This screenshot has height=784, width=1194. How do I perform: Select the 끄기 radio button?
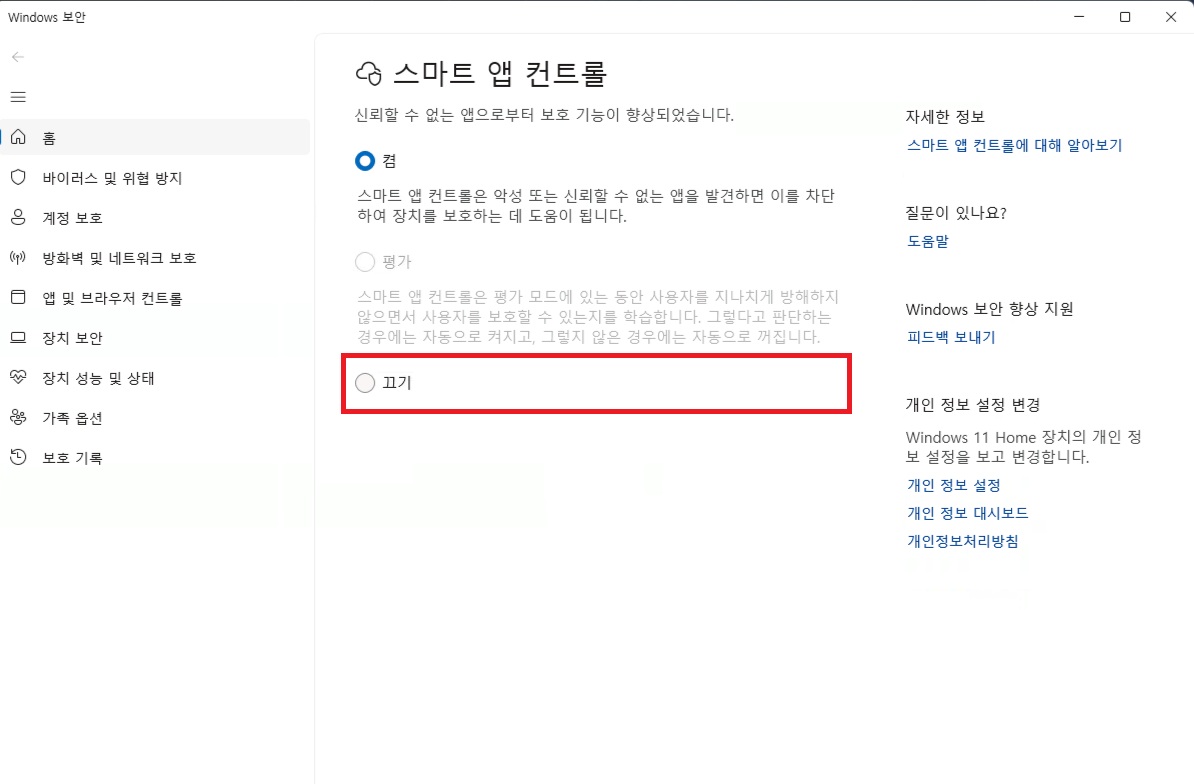click(x=365, y=383)
